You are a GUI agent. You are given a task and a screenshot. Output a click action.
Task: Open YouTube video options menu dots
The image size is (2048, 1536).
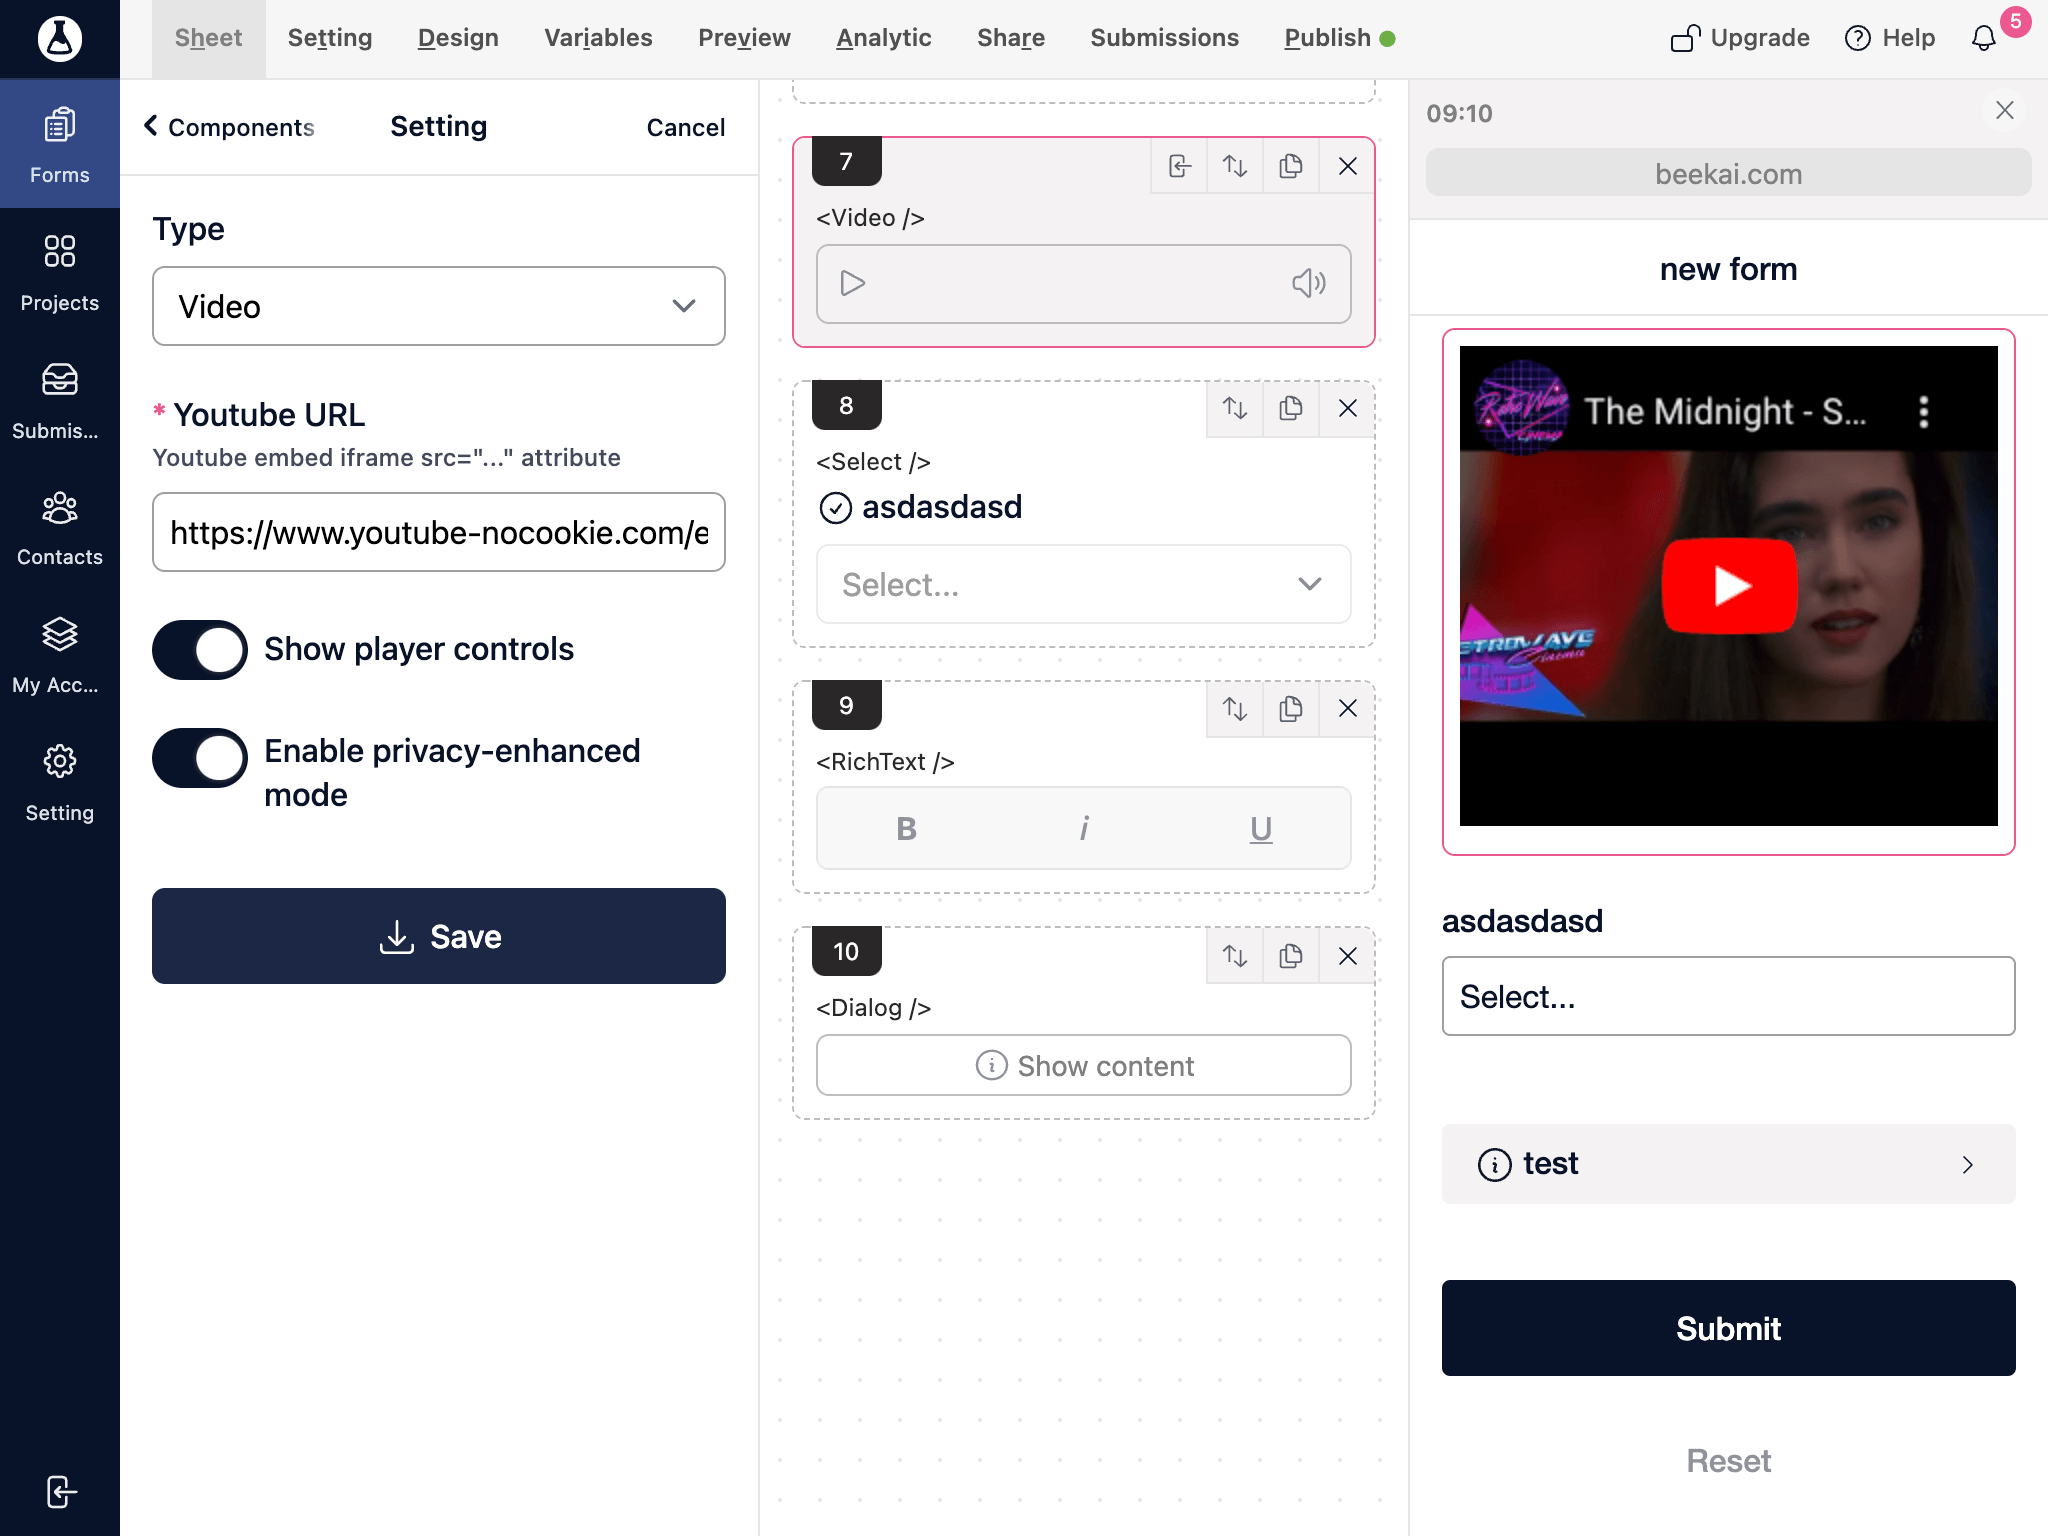coord(1923,411)
